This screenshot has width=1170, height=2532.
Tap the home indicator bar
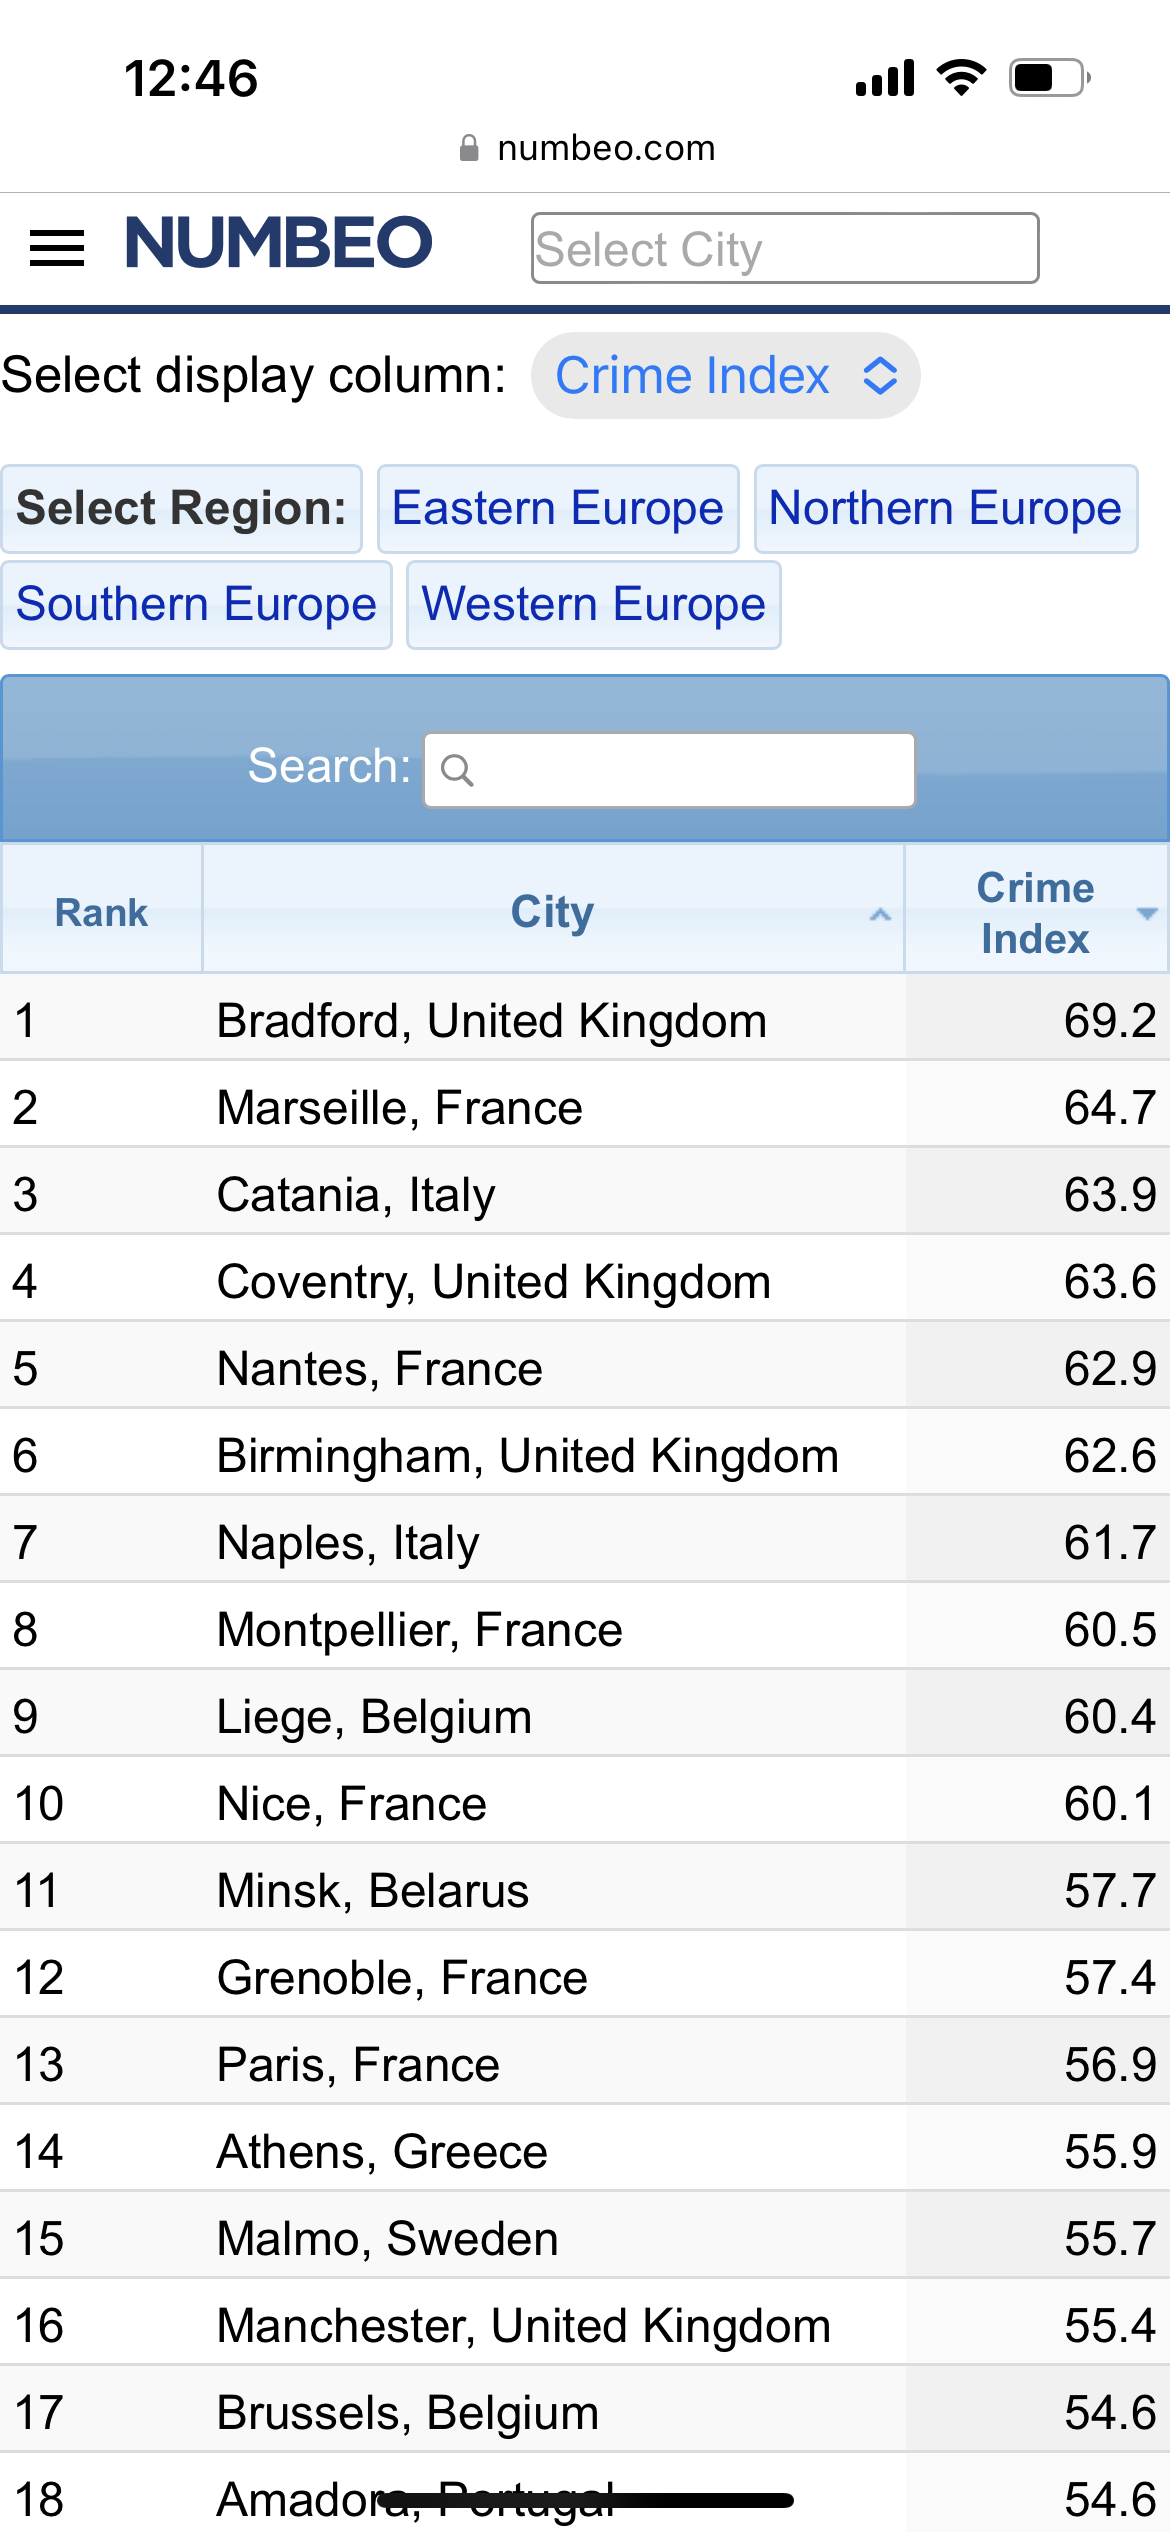586,2501
